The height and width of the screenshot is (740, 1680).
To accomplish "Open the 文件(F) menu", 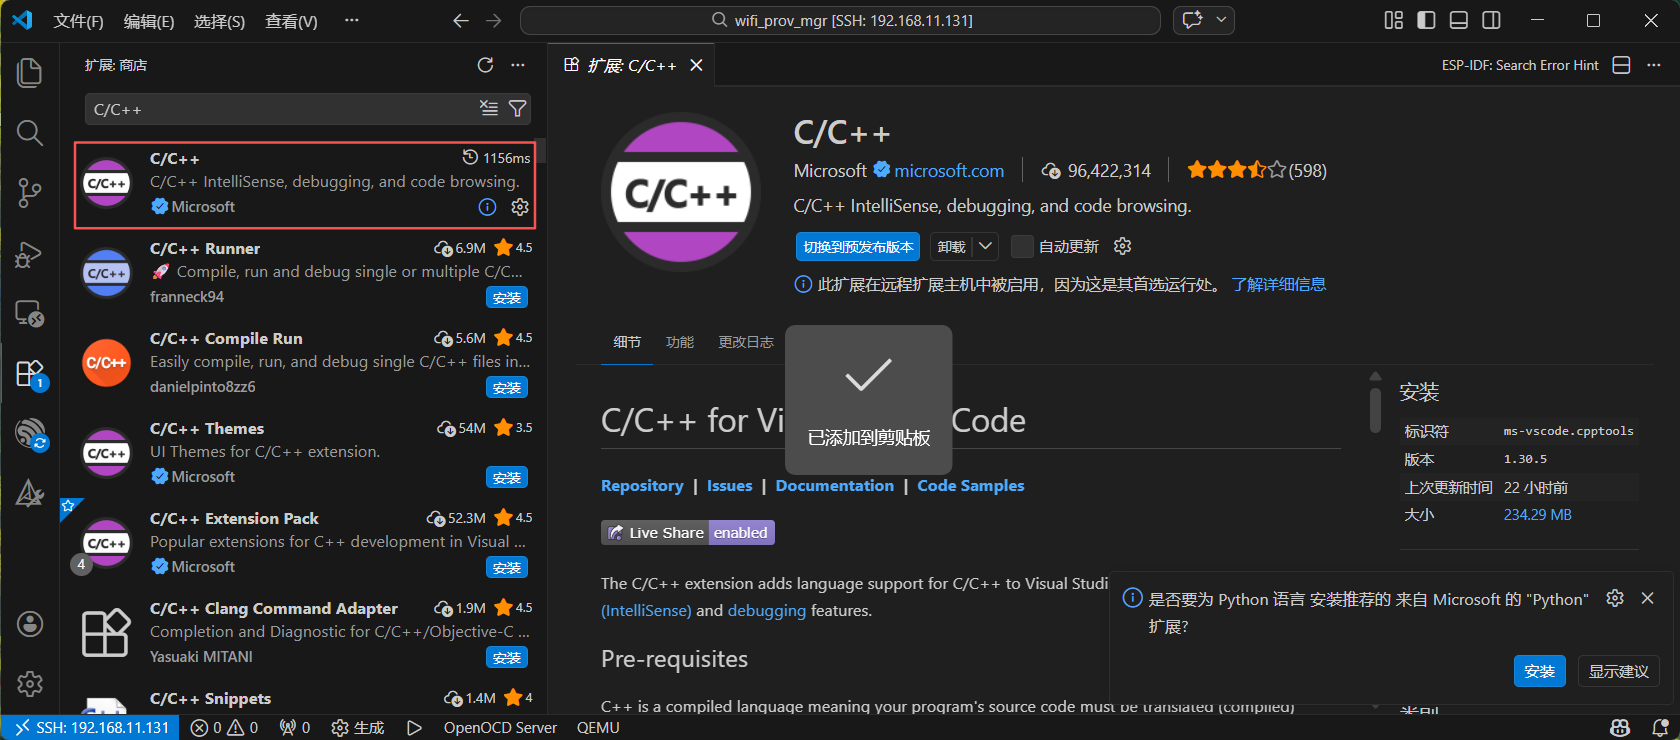I will click(78, 21).
